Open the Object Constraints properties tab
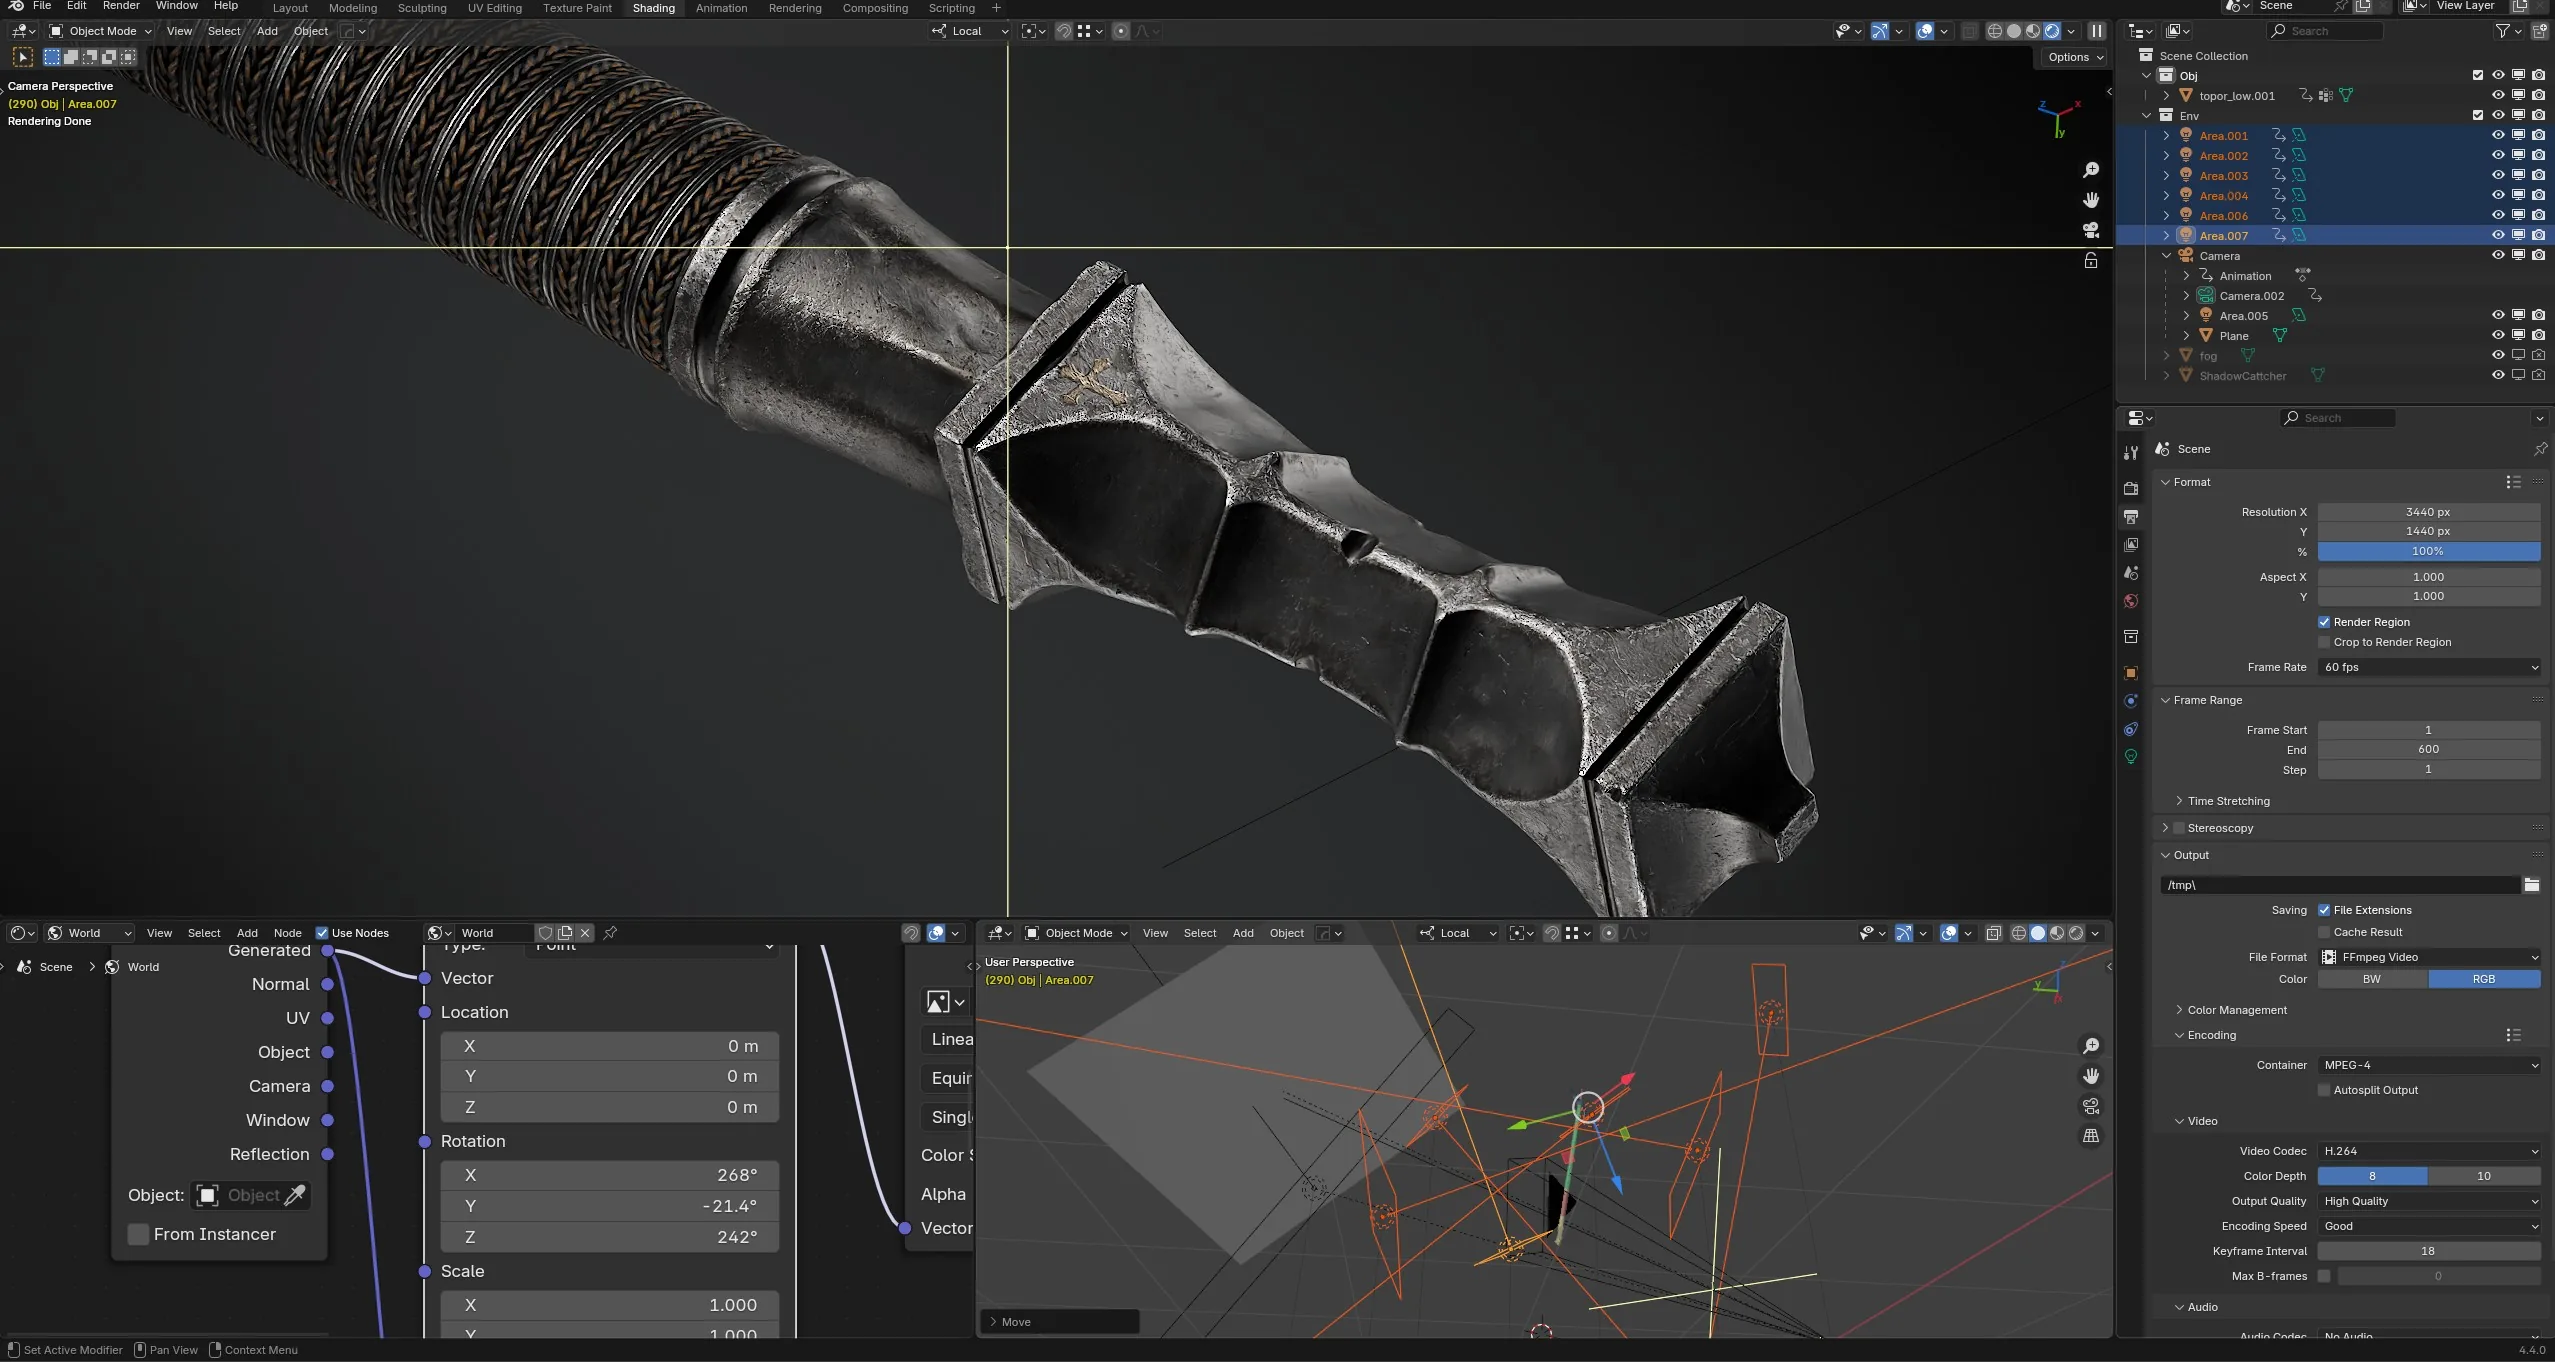 click(x=2131, y=729)
